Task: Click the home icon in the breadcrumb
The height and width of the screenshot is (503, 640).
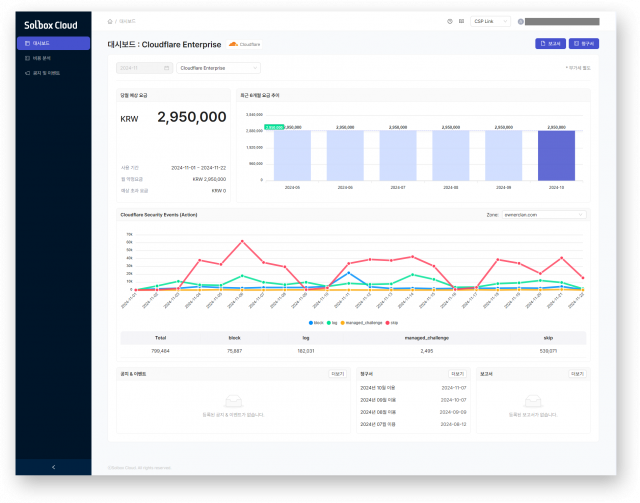Action: [110, 21]
